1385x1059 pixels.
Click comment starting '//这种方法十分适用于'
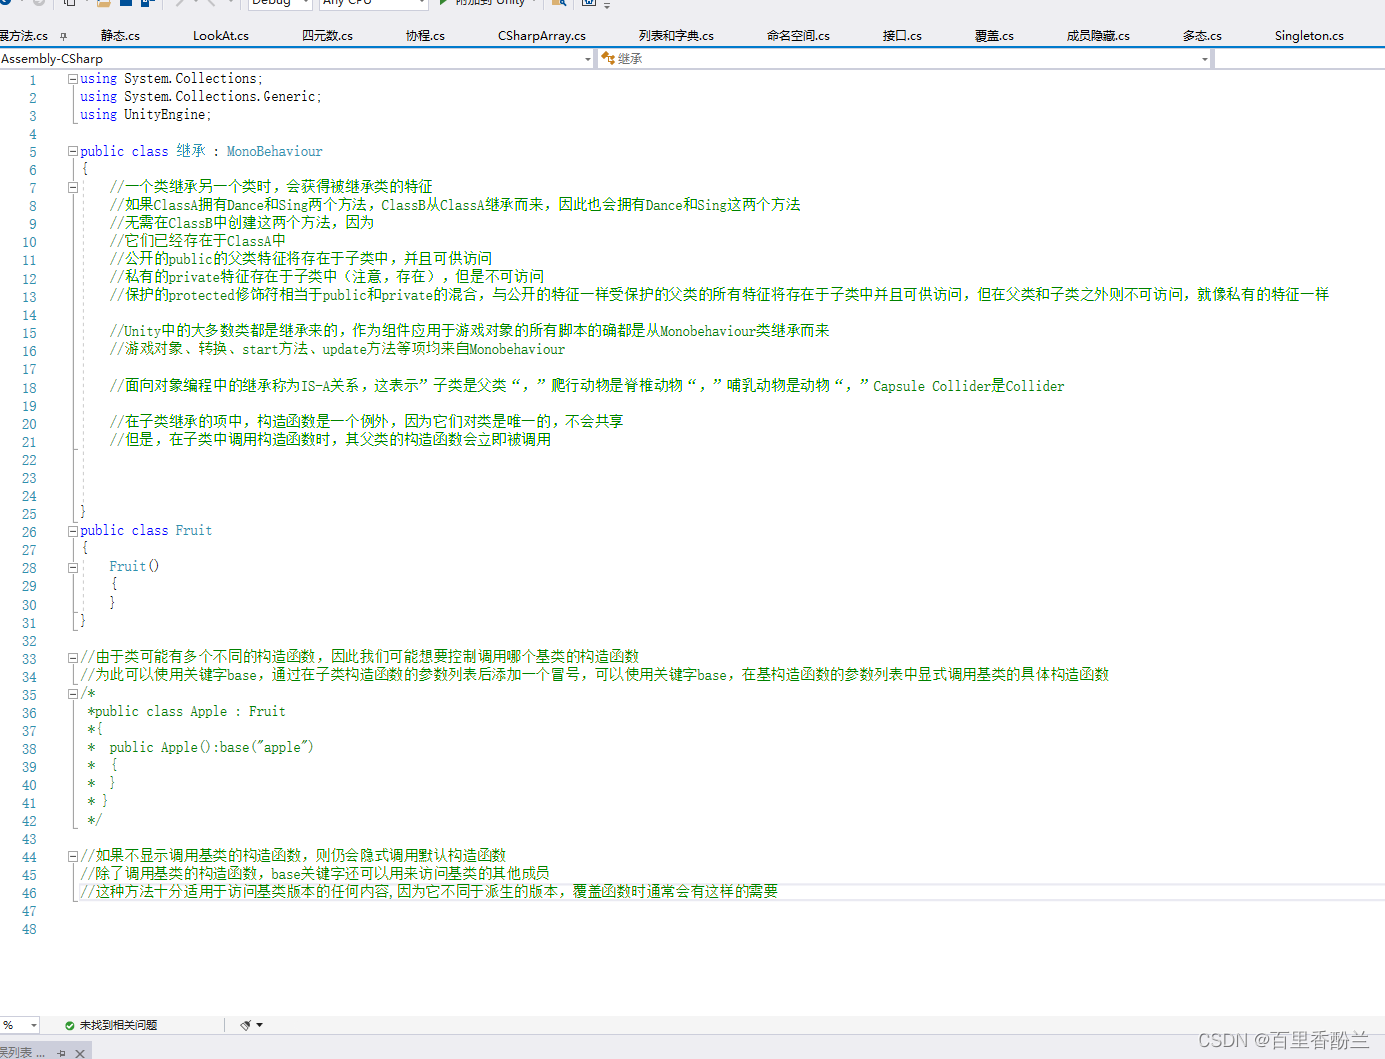429,892
